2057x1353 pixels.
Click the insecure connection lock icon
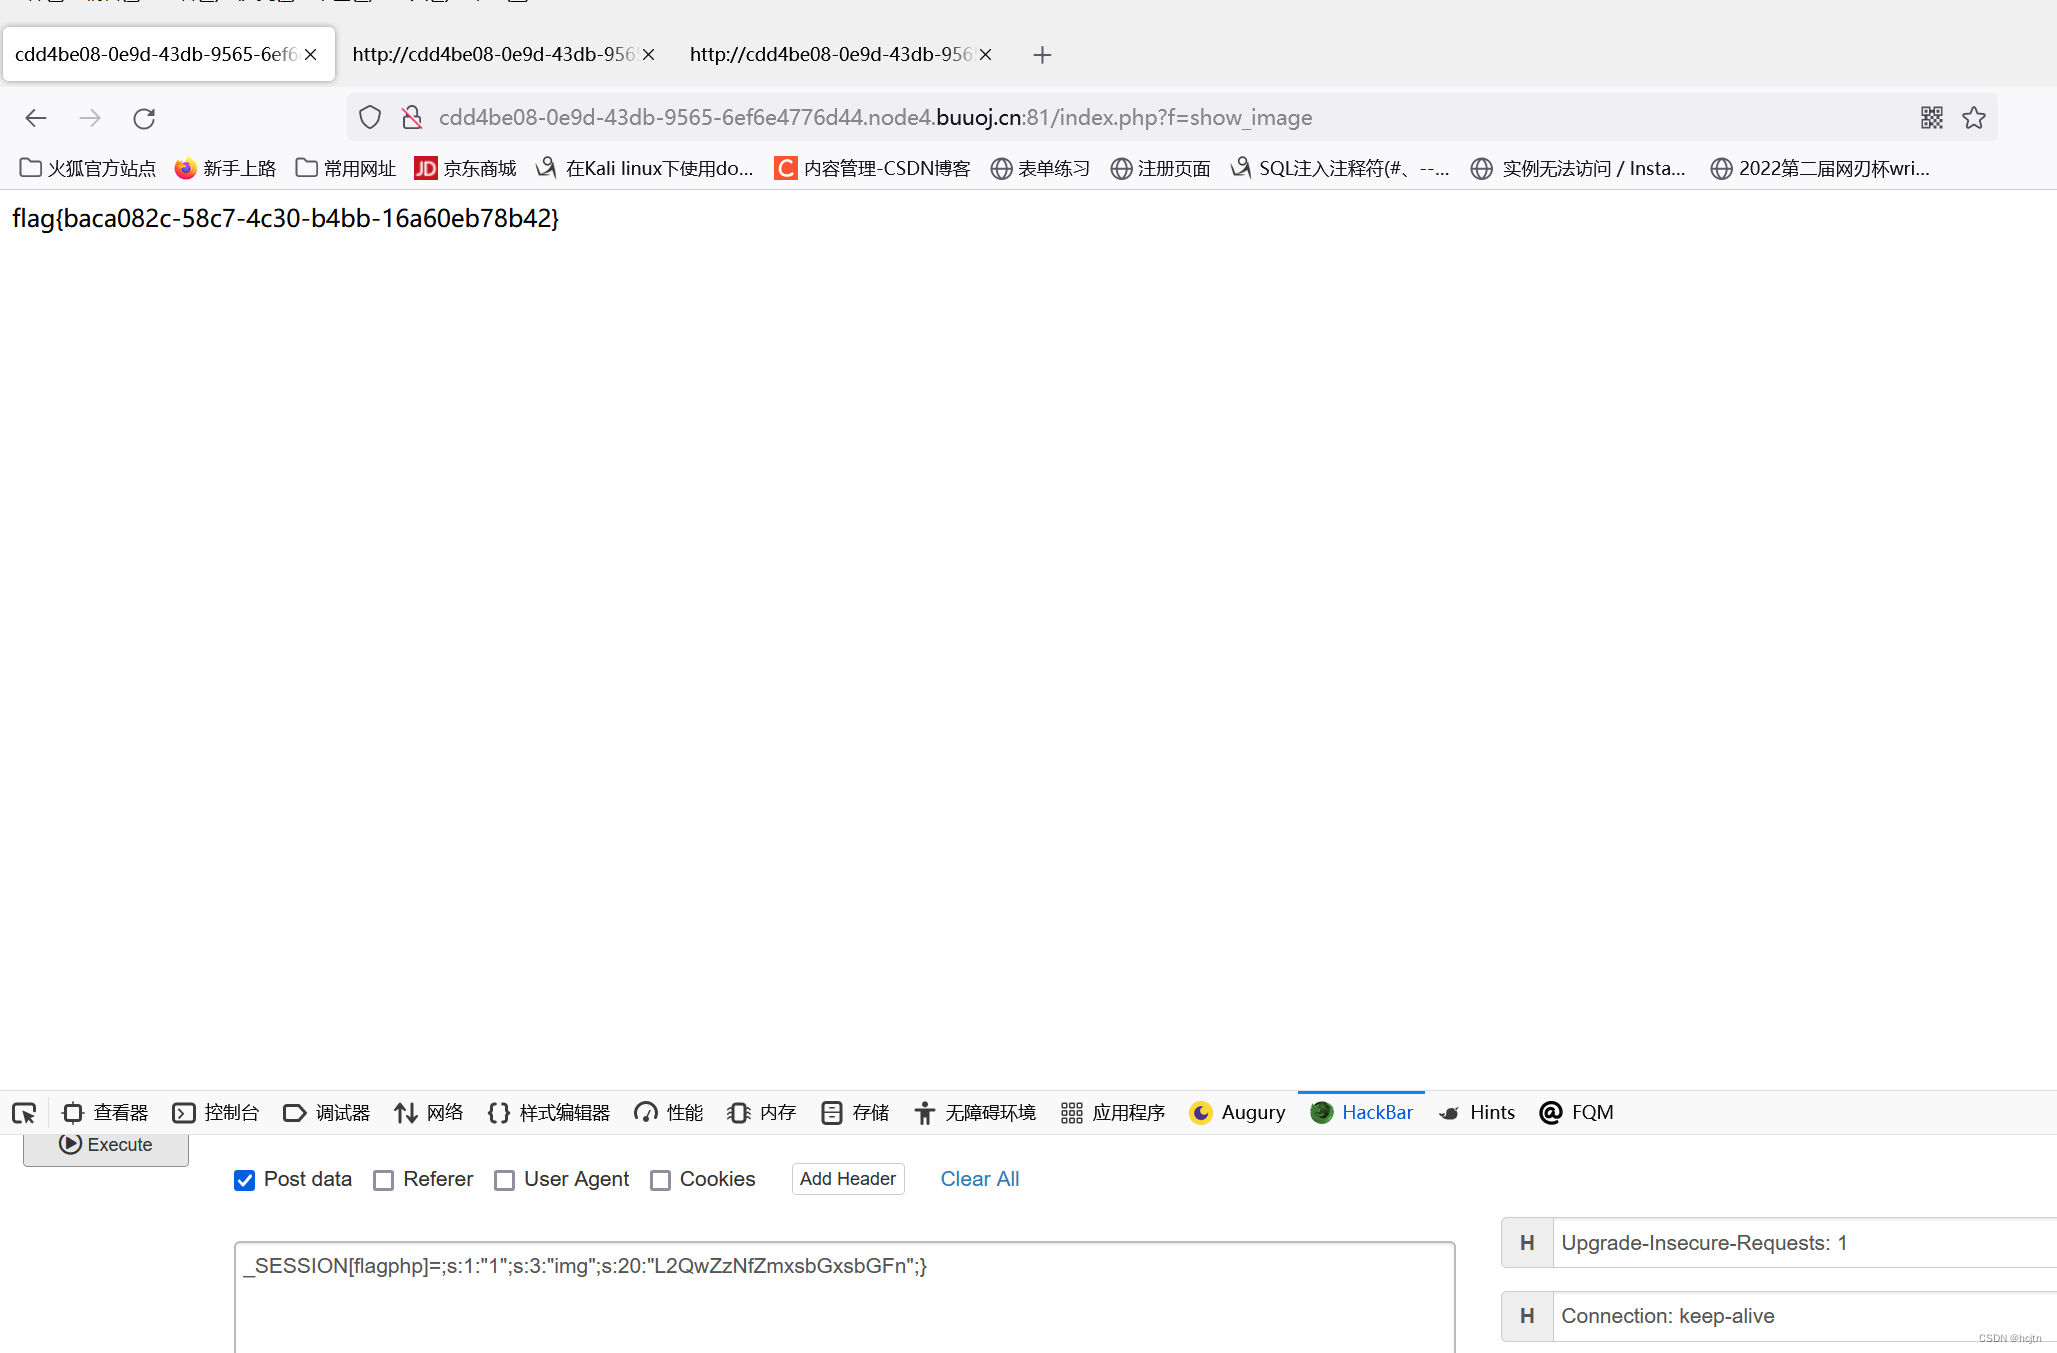click(x=411, y=118)
